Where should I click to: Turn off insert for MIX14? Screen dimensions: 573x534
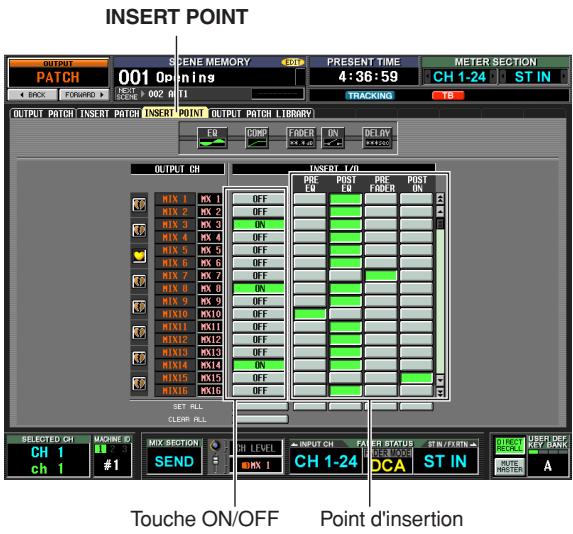[259, 365]
